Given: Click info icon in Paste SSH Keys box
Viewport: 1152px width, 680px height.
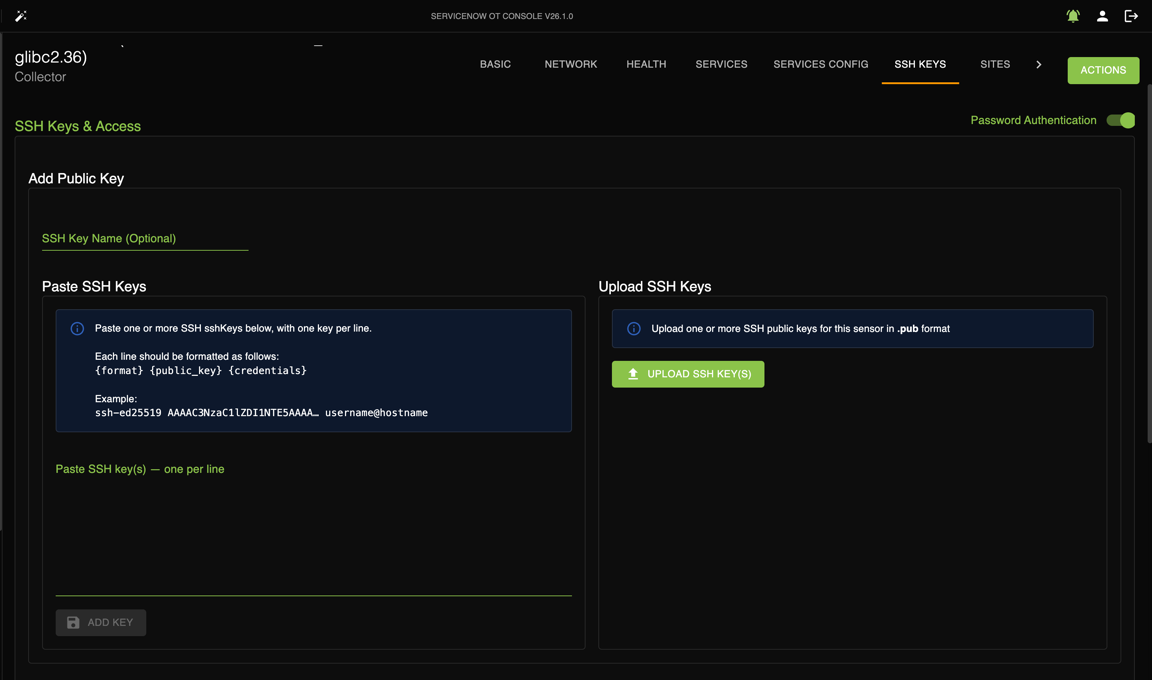Looking at the screenshot, I should pyautogui.click(x=77, y=328).
